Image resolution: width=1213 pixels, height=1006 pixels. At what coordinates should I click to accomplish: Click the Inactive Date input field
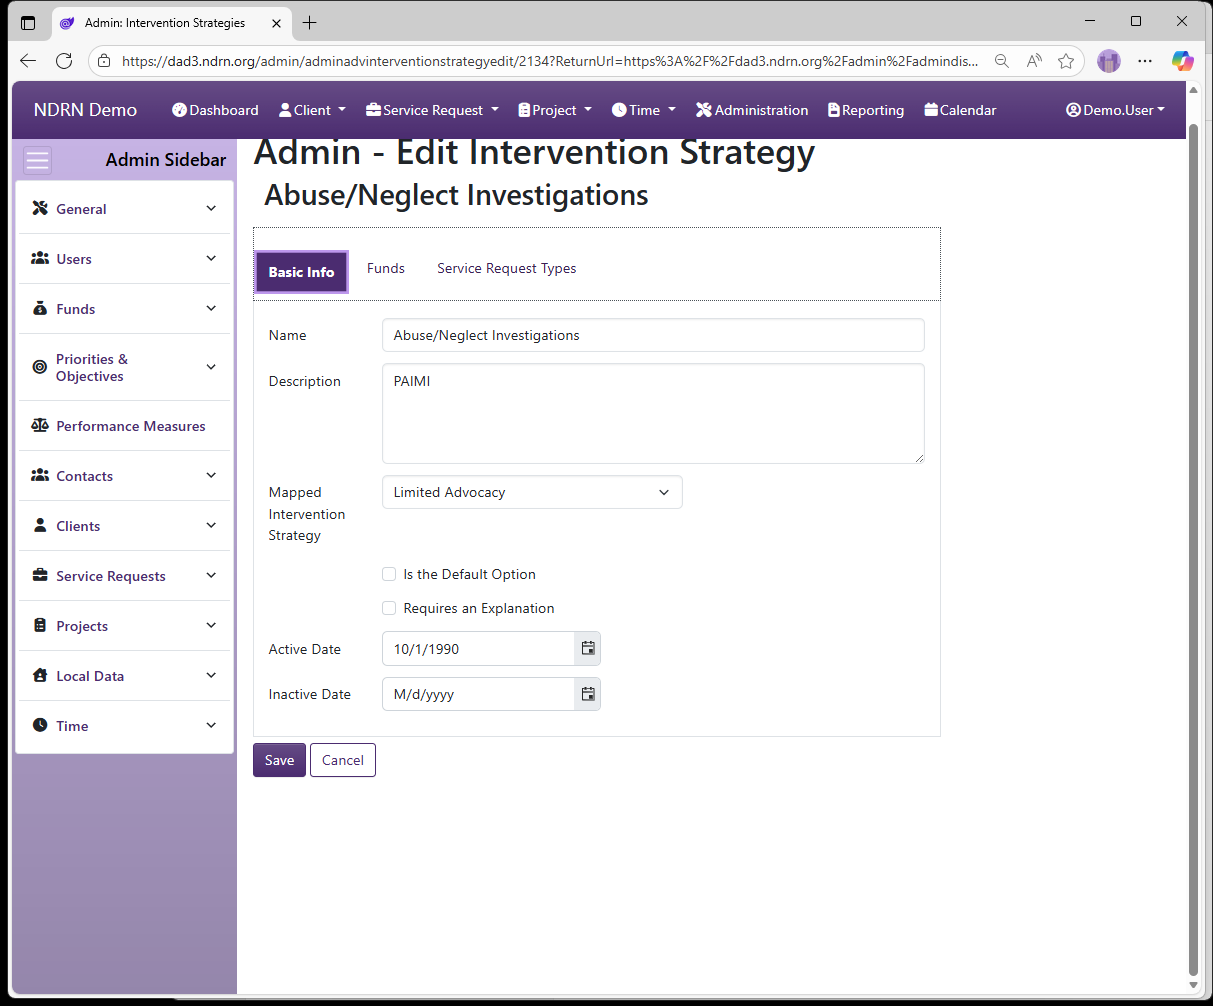478,694
